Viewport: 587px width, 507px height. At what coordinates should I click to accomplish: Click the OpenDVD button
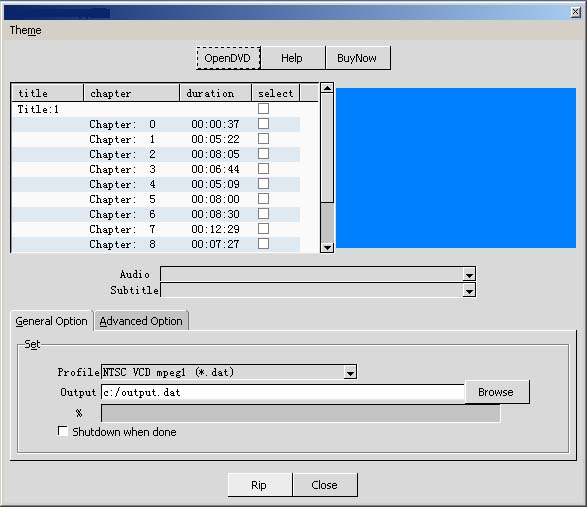[x=228, y=58]
